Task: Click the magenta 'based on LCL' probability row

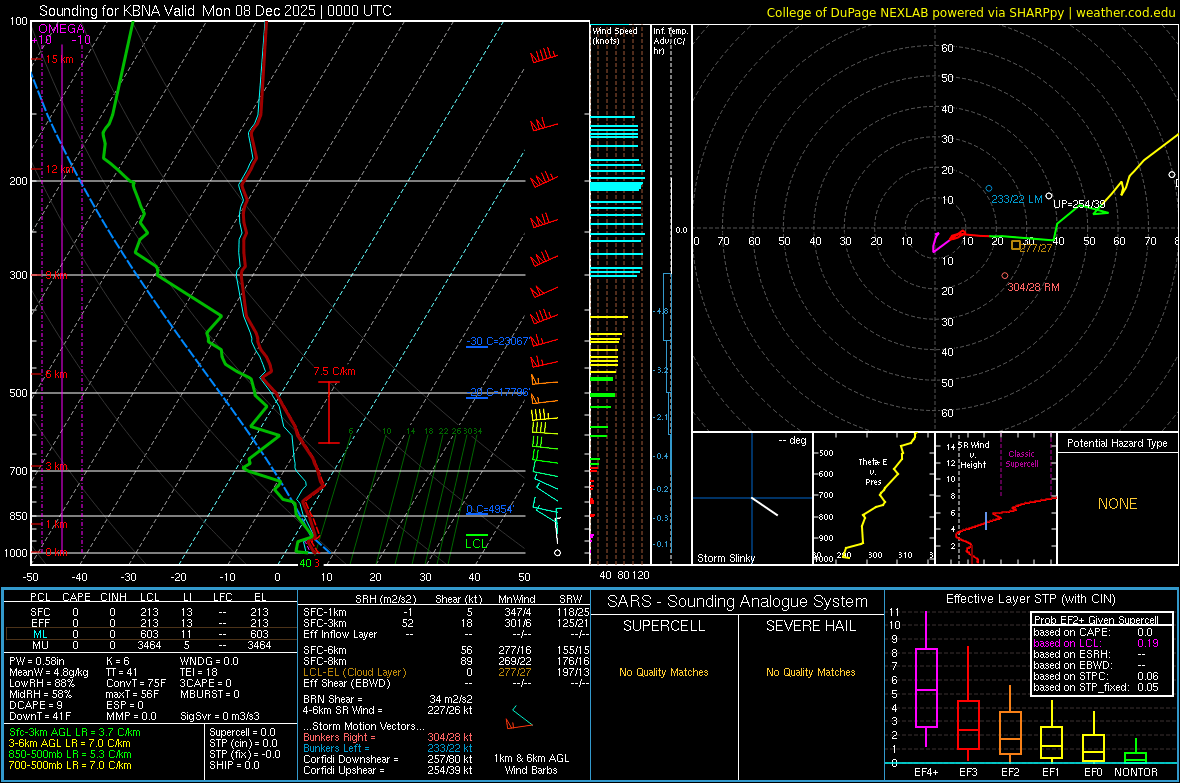Action: tap(1096, 643)
